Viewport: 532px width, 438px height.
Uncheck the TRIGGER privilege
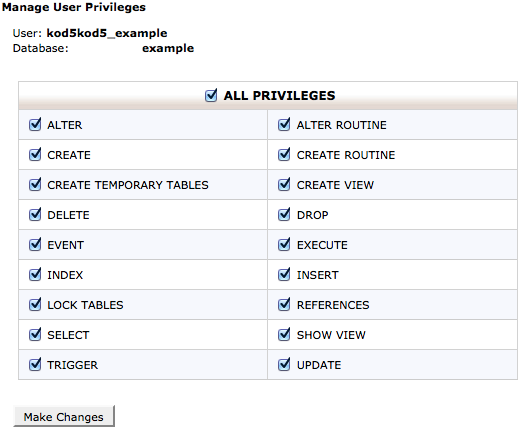[35, 365]
